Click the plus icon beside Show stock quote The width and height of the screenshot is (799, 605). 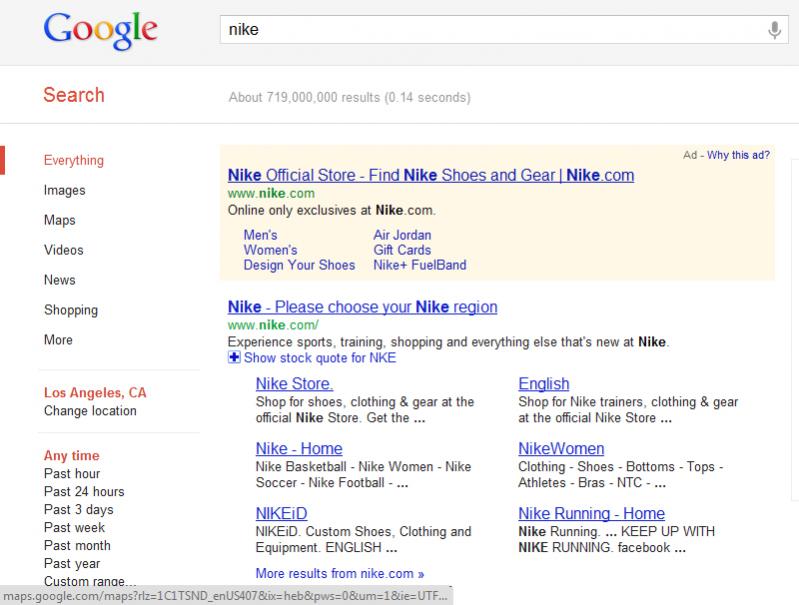(234, 357)
